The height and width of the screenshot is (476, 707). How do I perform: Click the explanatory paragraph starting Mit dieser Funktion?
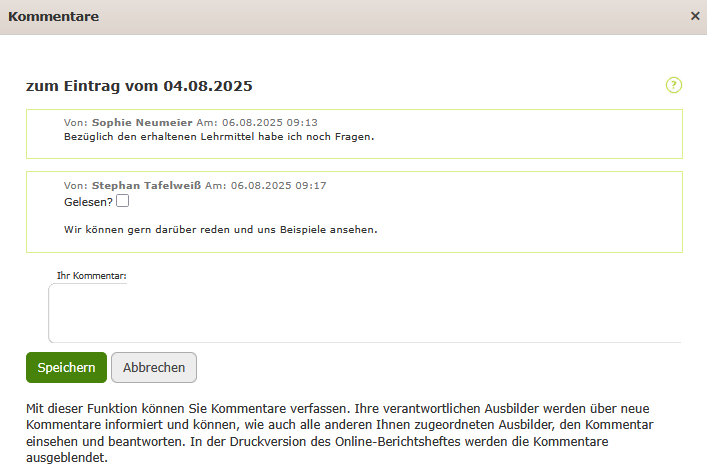pos(340,433)
